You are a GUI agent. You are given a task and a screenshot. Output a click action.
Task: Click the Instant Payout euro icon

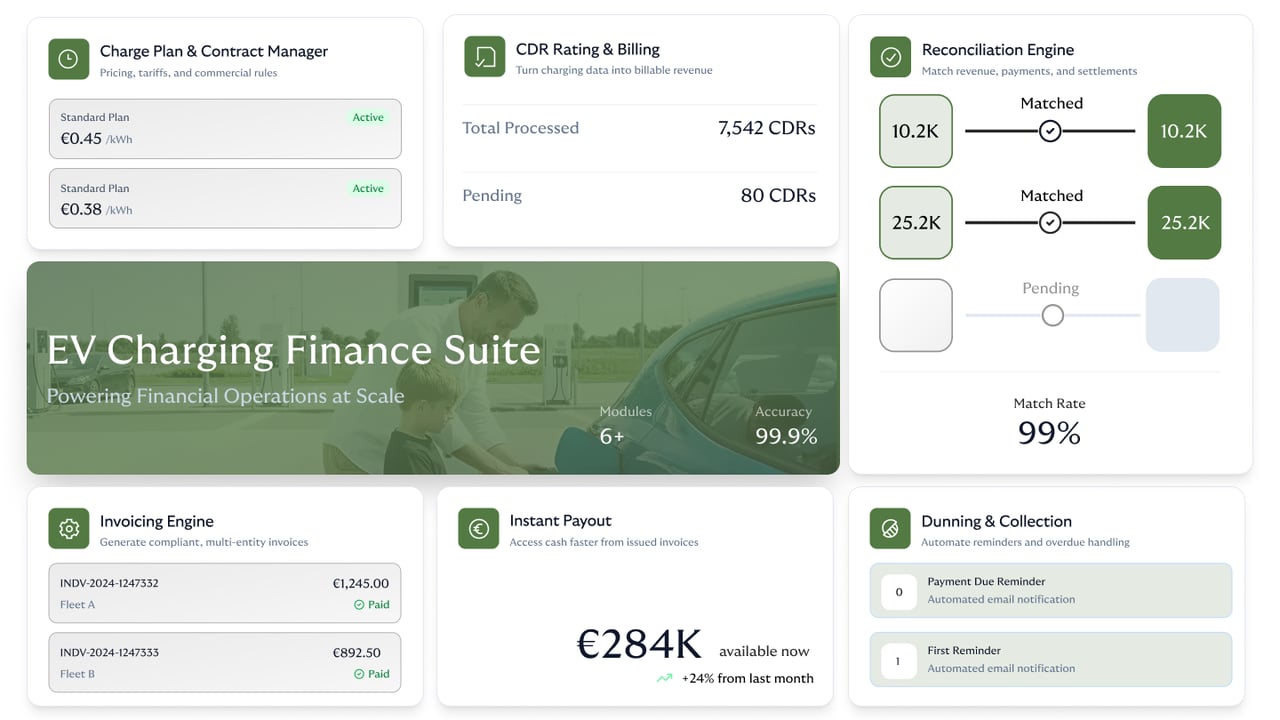point(478,528)
